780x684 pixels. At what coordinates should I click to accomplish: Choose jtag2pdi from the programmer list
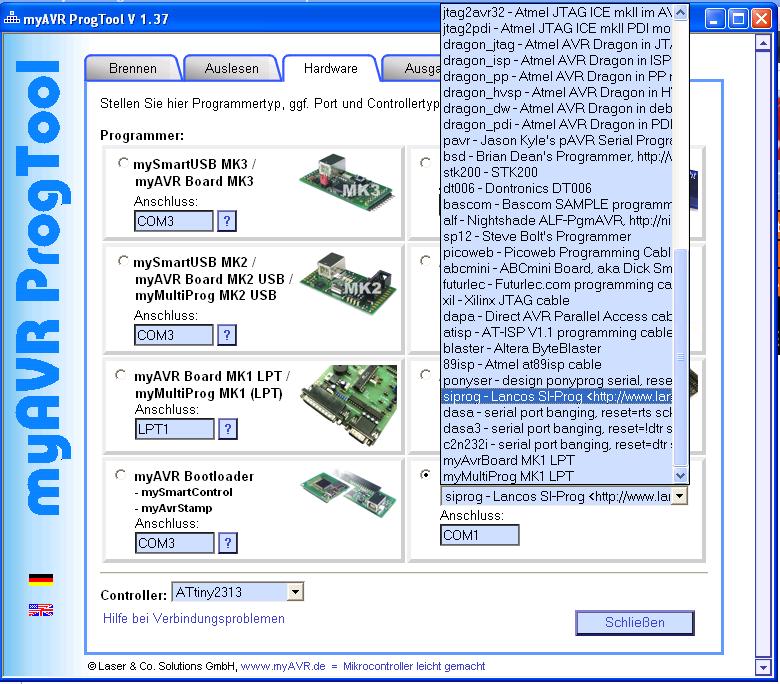coord(557,28)
